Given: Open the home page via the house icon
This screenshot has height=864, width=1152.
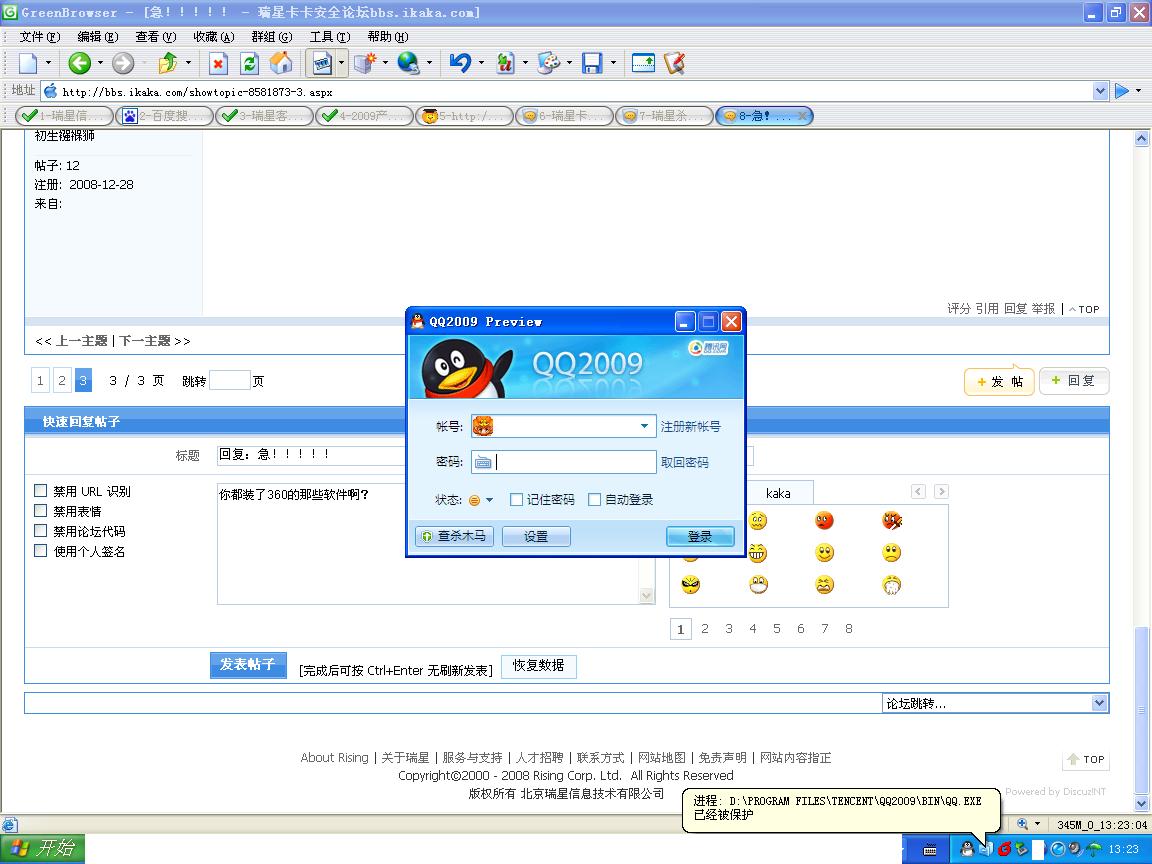Looking at the screenshot, I should (281, 64).
